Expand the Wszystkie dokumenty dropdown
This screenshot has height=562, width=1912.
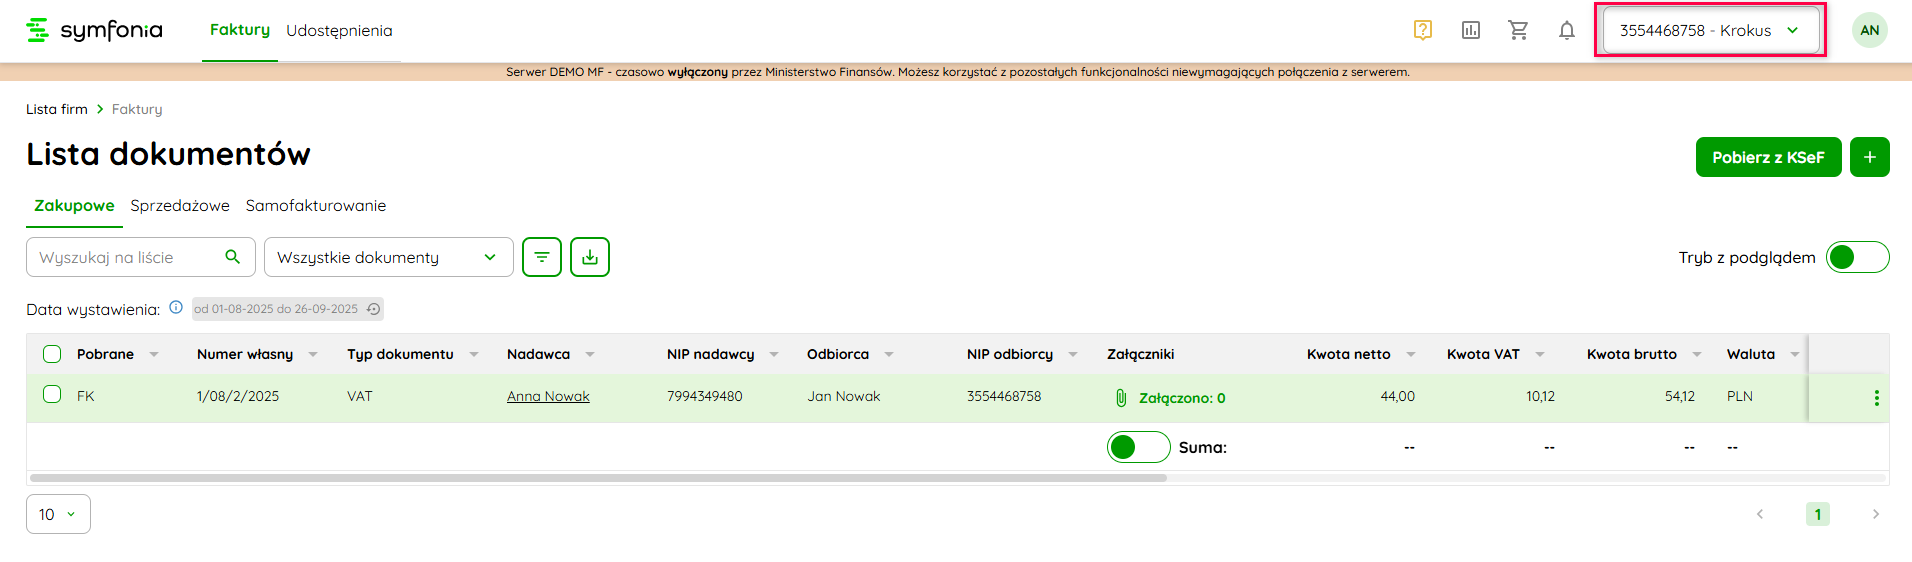(x=388, y=257)
